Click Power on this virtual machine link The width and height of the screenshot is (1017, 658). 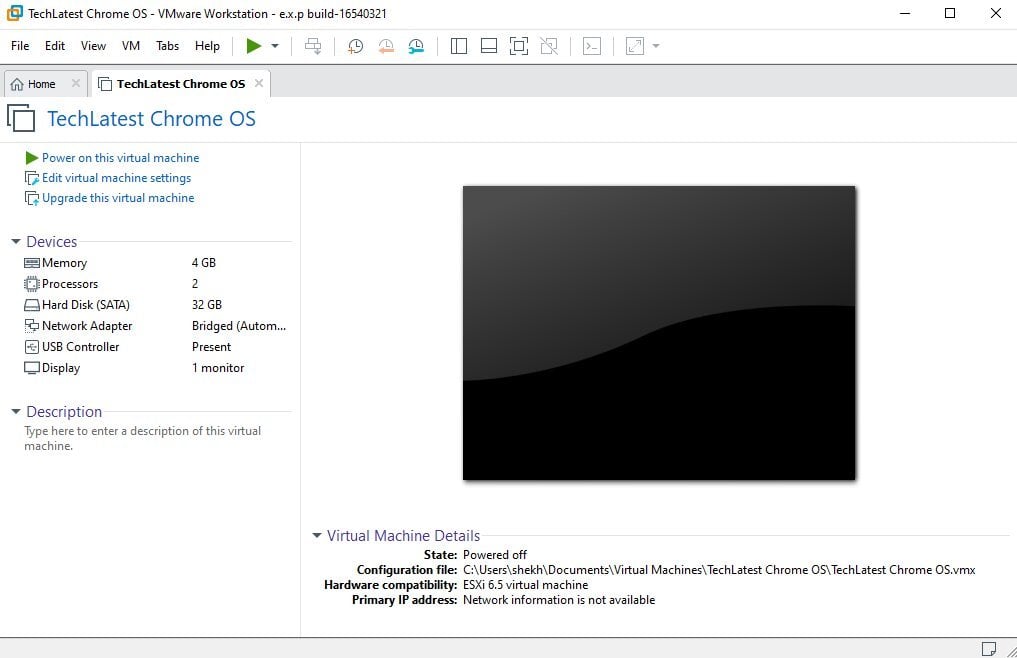pos(120,158)
